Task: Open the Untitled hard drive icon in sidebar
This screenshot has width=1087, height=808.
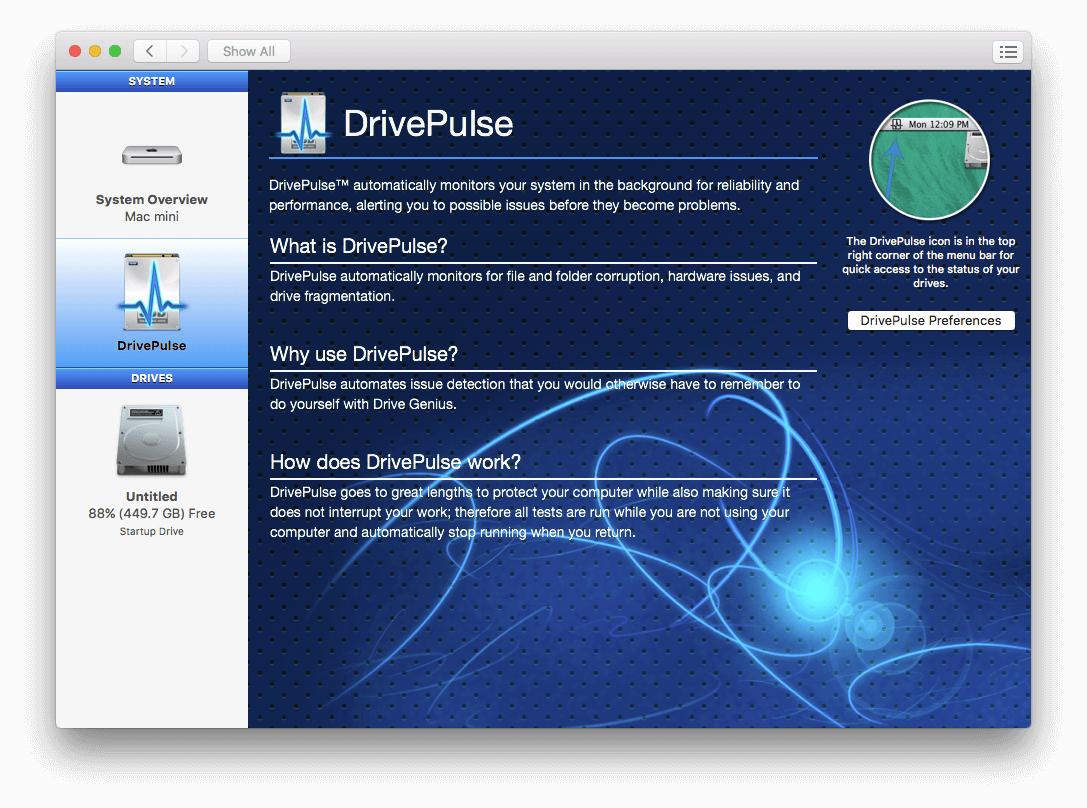Action: pos(151,438)
